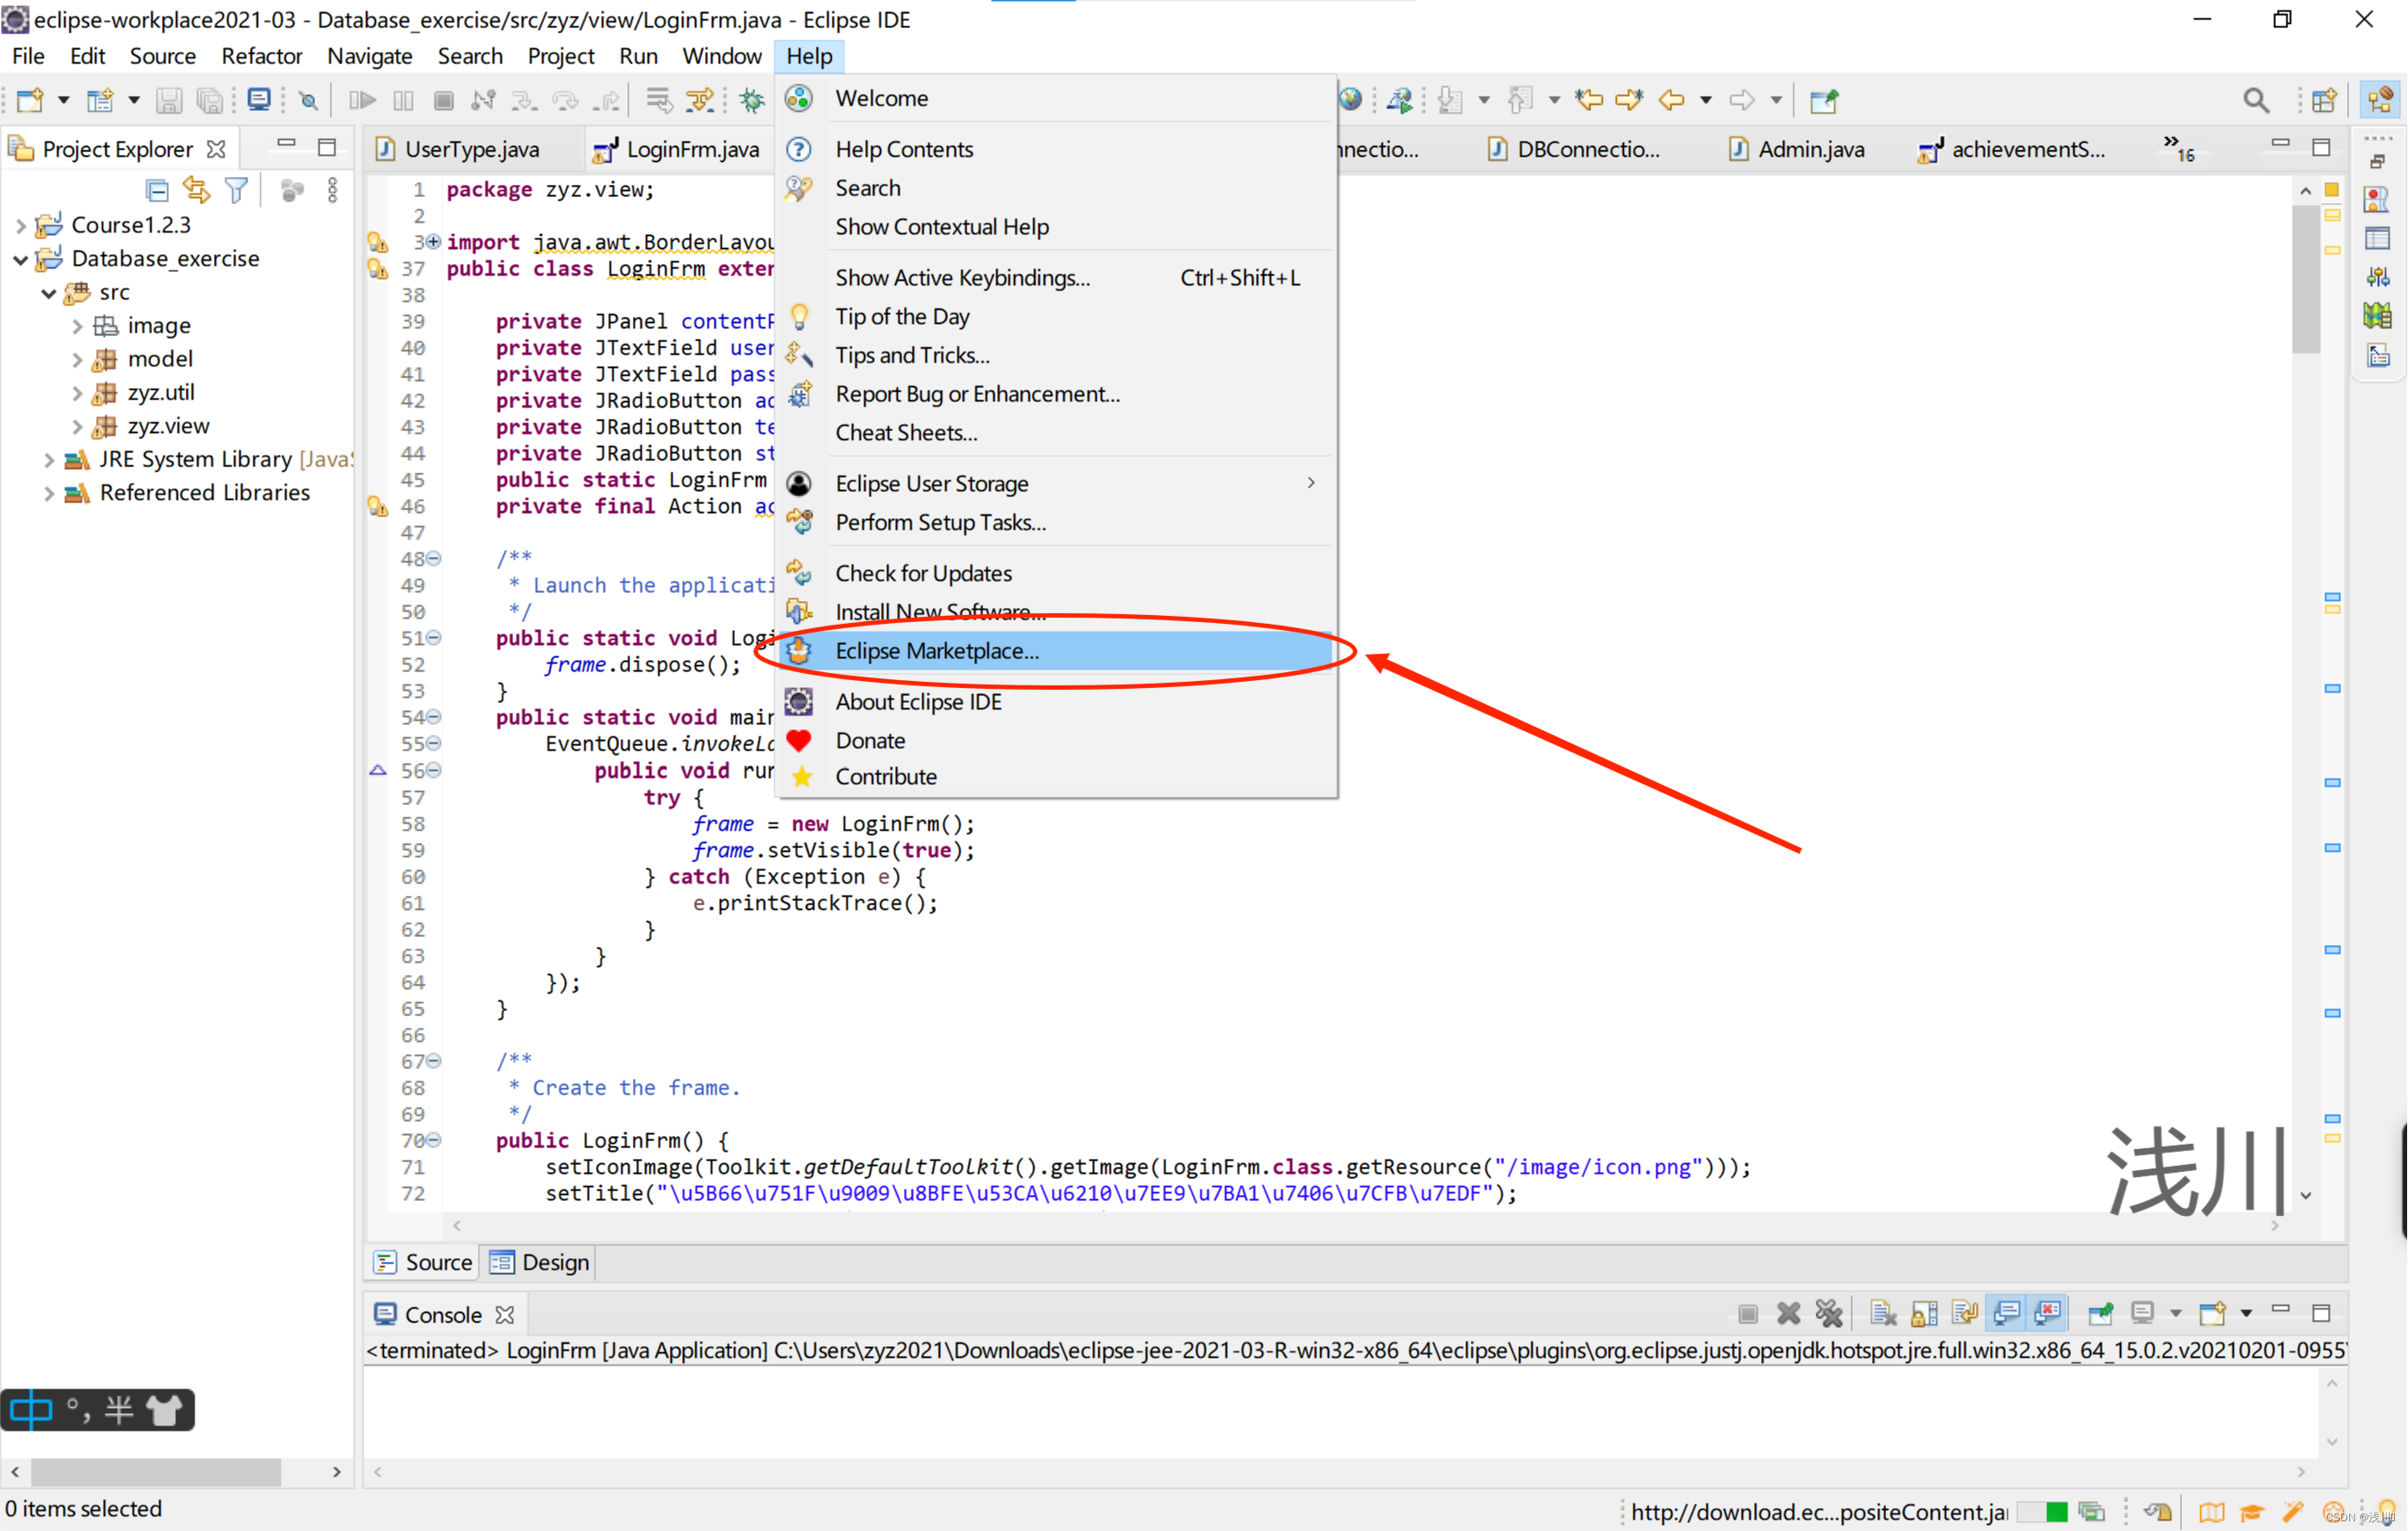Choose Check for Updates menu item

coord(1056,573)
